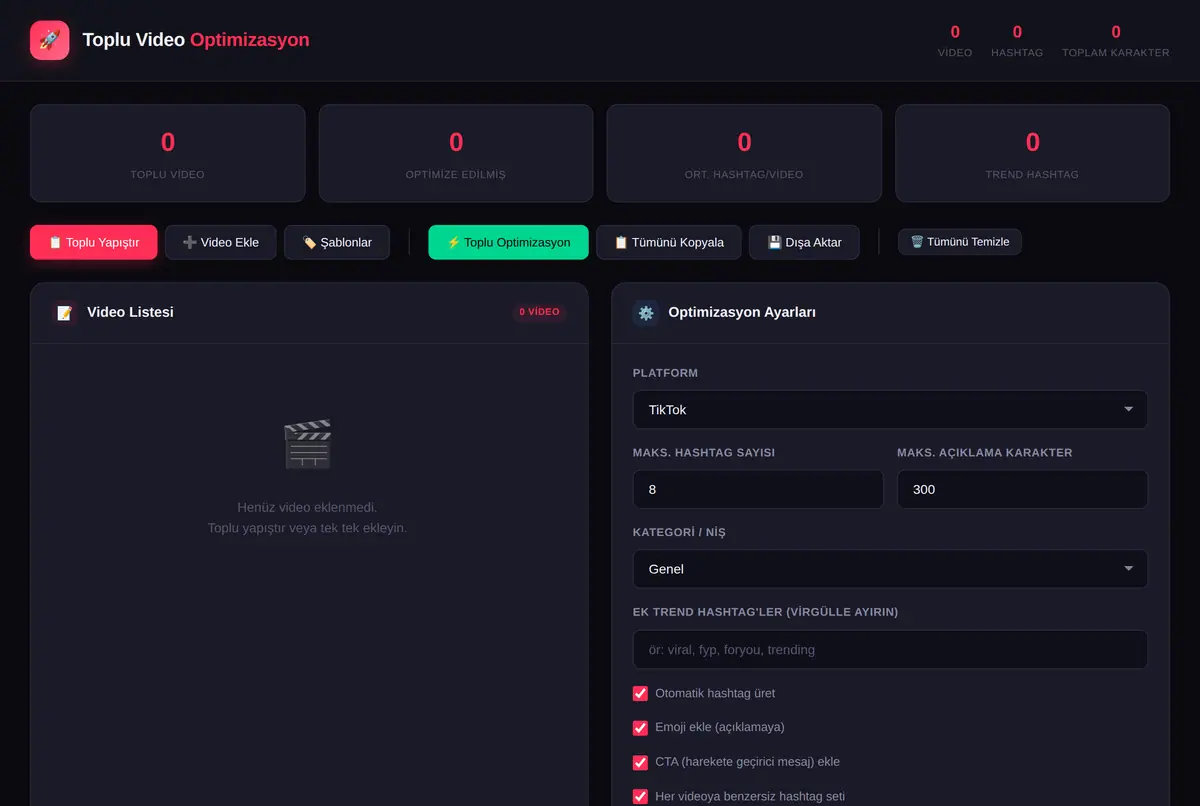1200x806 pixels.
Task: Uncheck CTA (harekete geçirici mesaj) ekle
Action: [641, 762]
